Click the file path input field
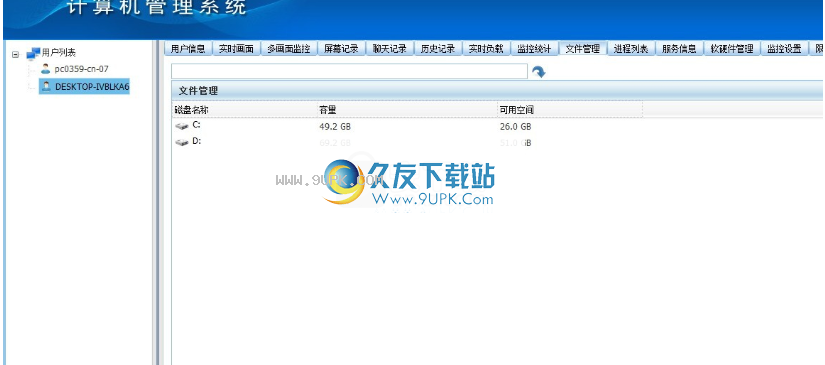This screenshot has width=825, height=365. [349, 71]
